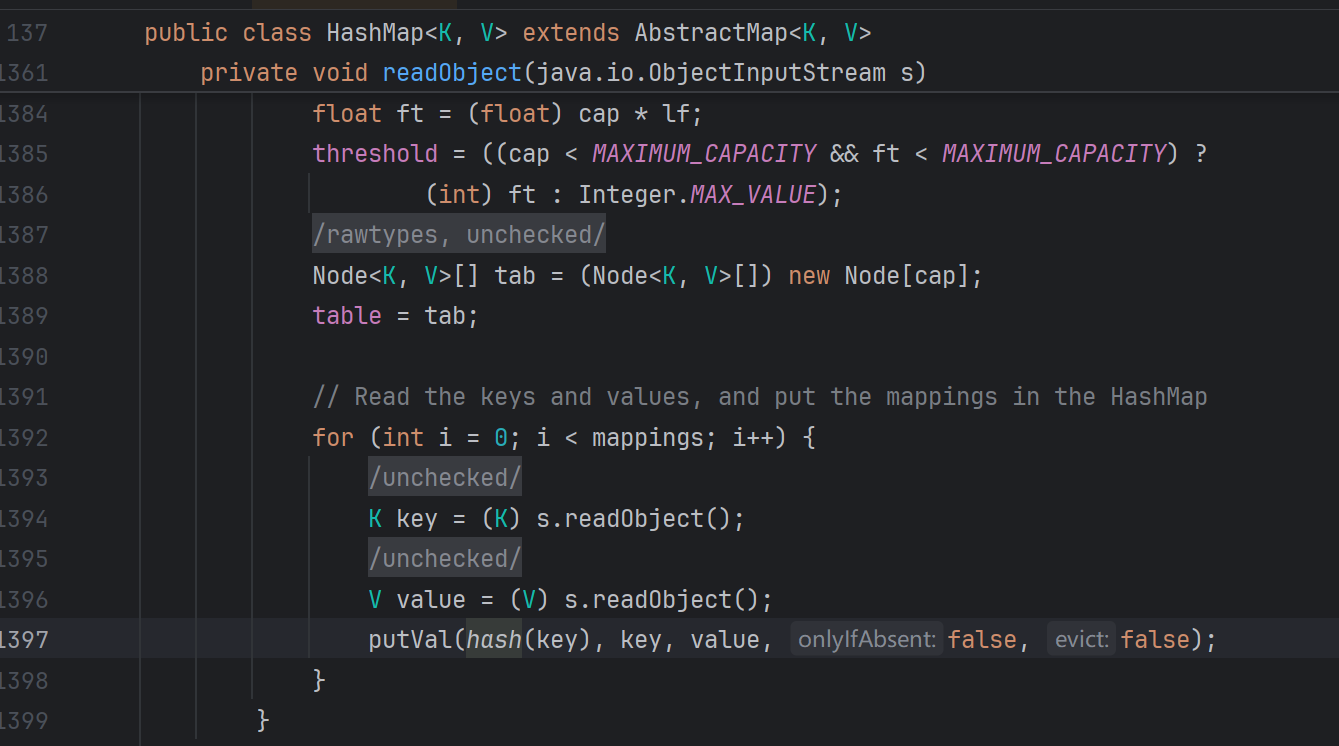This screenshot has width=1339, height=746.
Task: Expand the folded "/unchecked/" above the V value line
Action: 444,558
